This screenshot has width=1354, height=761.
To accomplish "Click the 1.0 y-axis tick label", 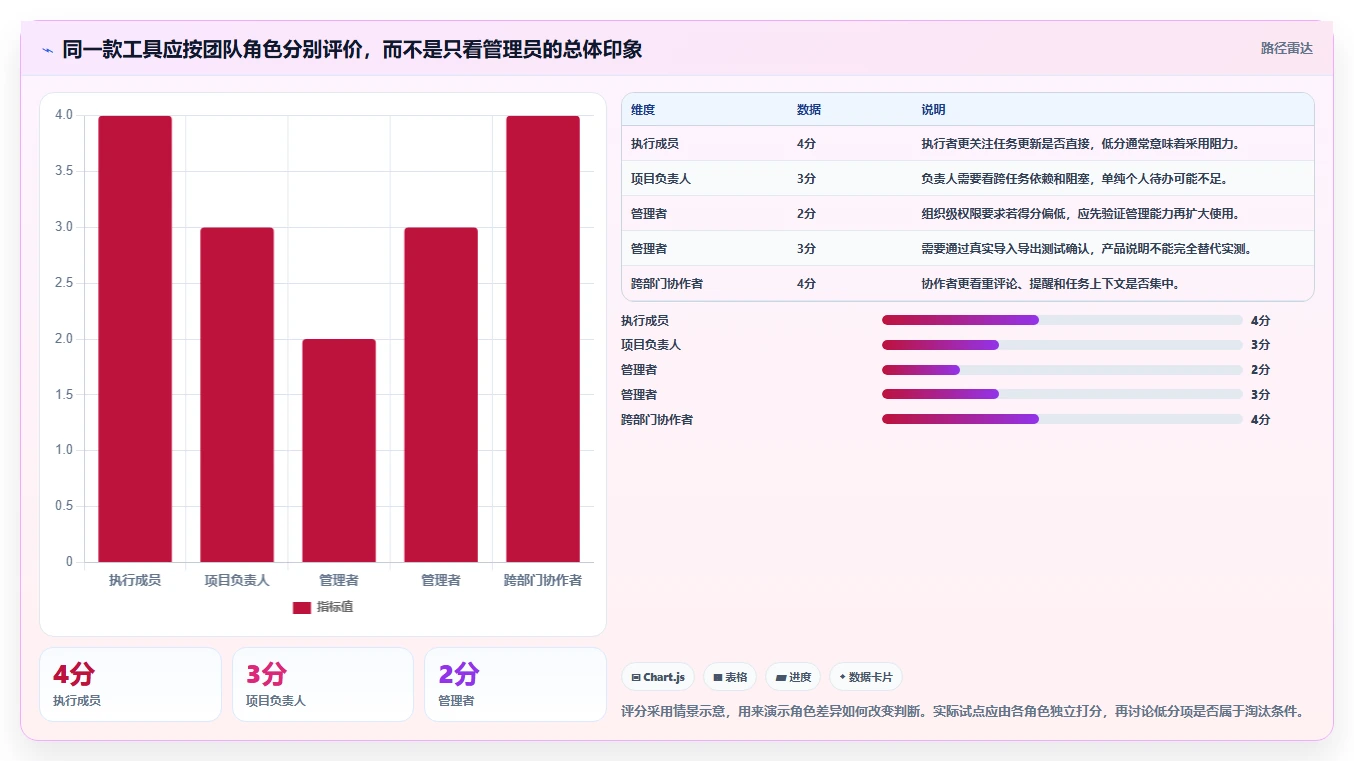I will point(64,450).
